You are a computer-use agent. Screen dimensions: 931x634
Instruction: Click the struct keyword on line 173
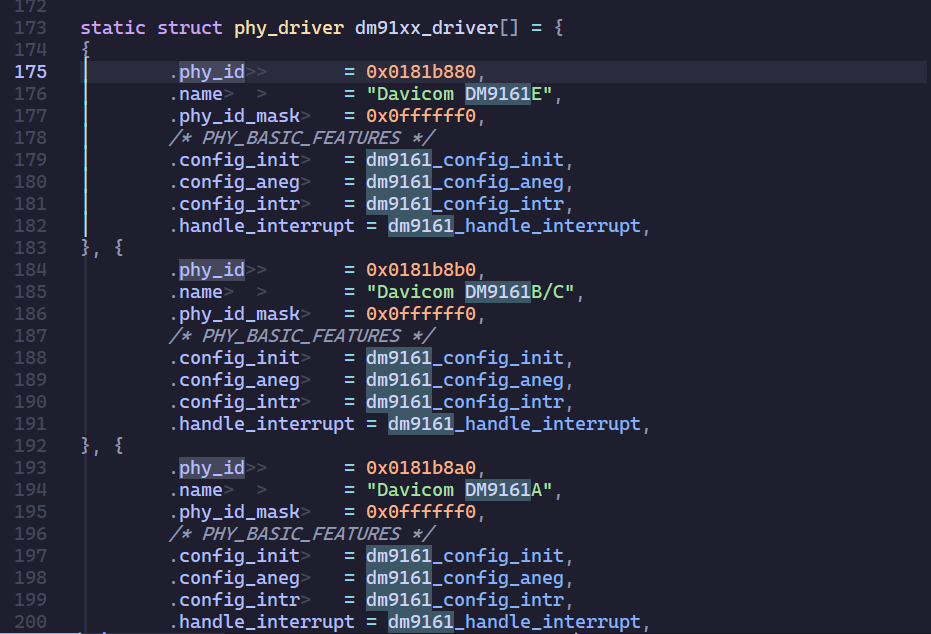[189, 28]
